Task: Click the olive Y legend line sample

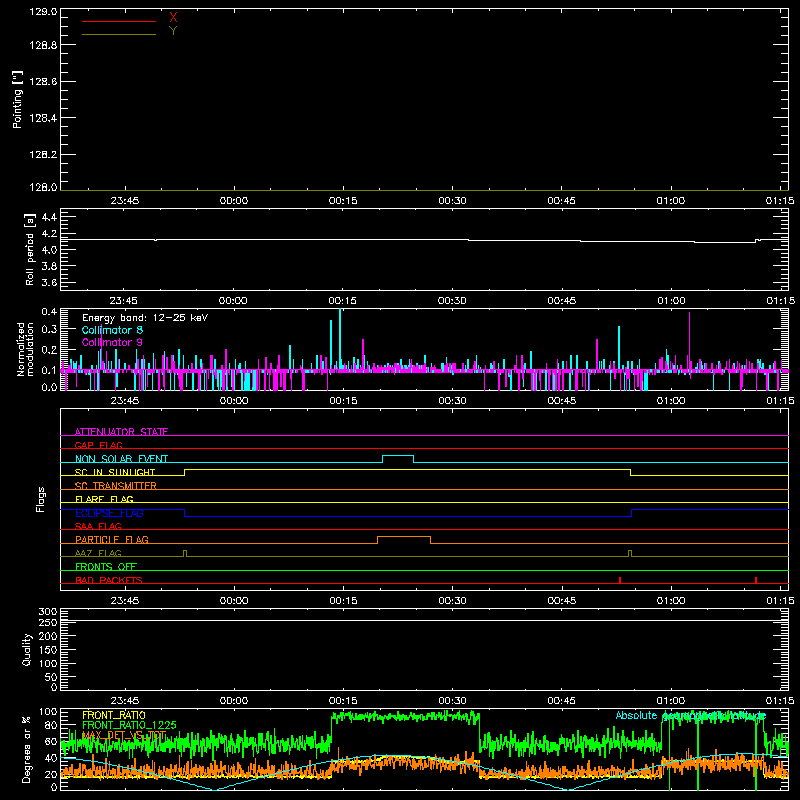Action: [118, 35]
